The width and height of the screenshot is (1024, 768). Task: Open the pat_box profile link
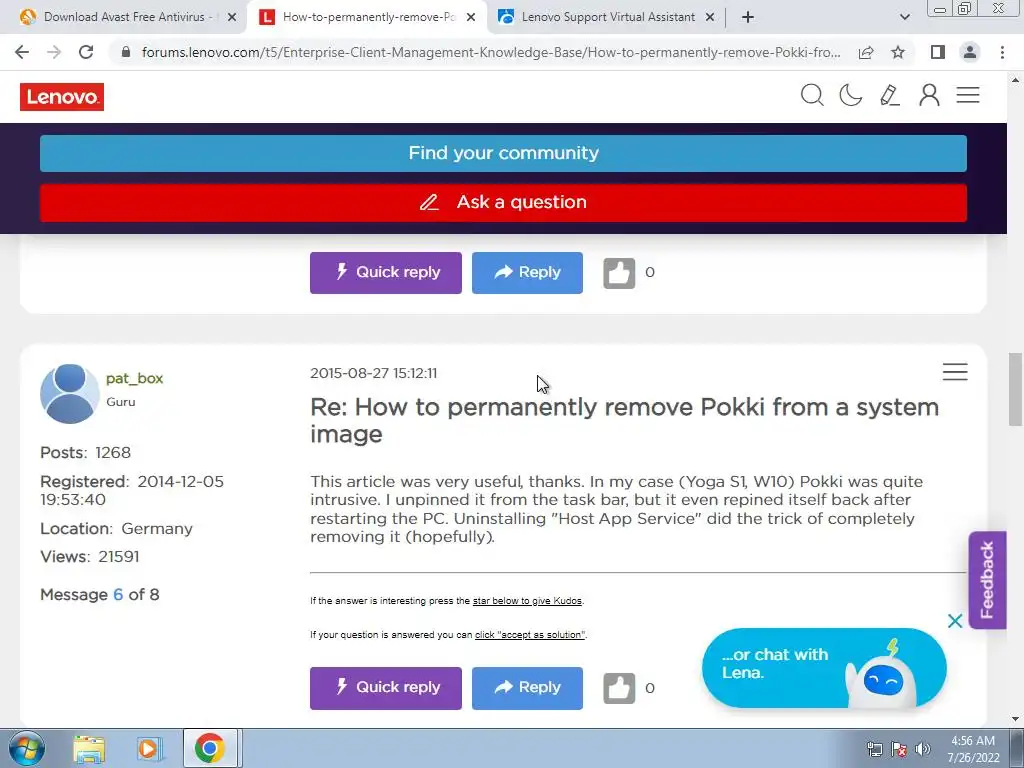(135, 379)
